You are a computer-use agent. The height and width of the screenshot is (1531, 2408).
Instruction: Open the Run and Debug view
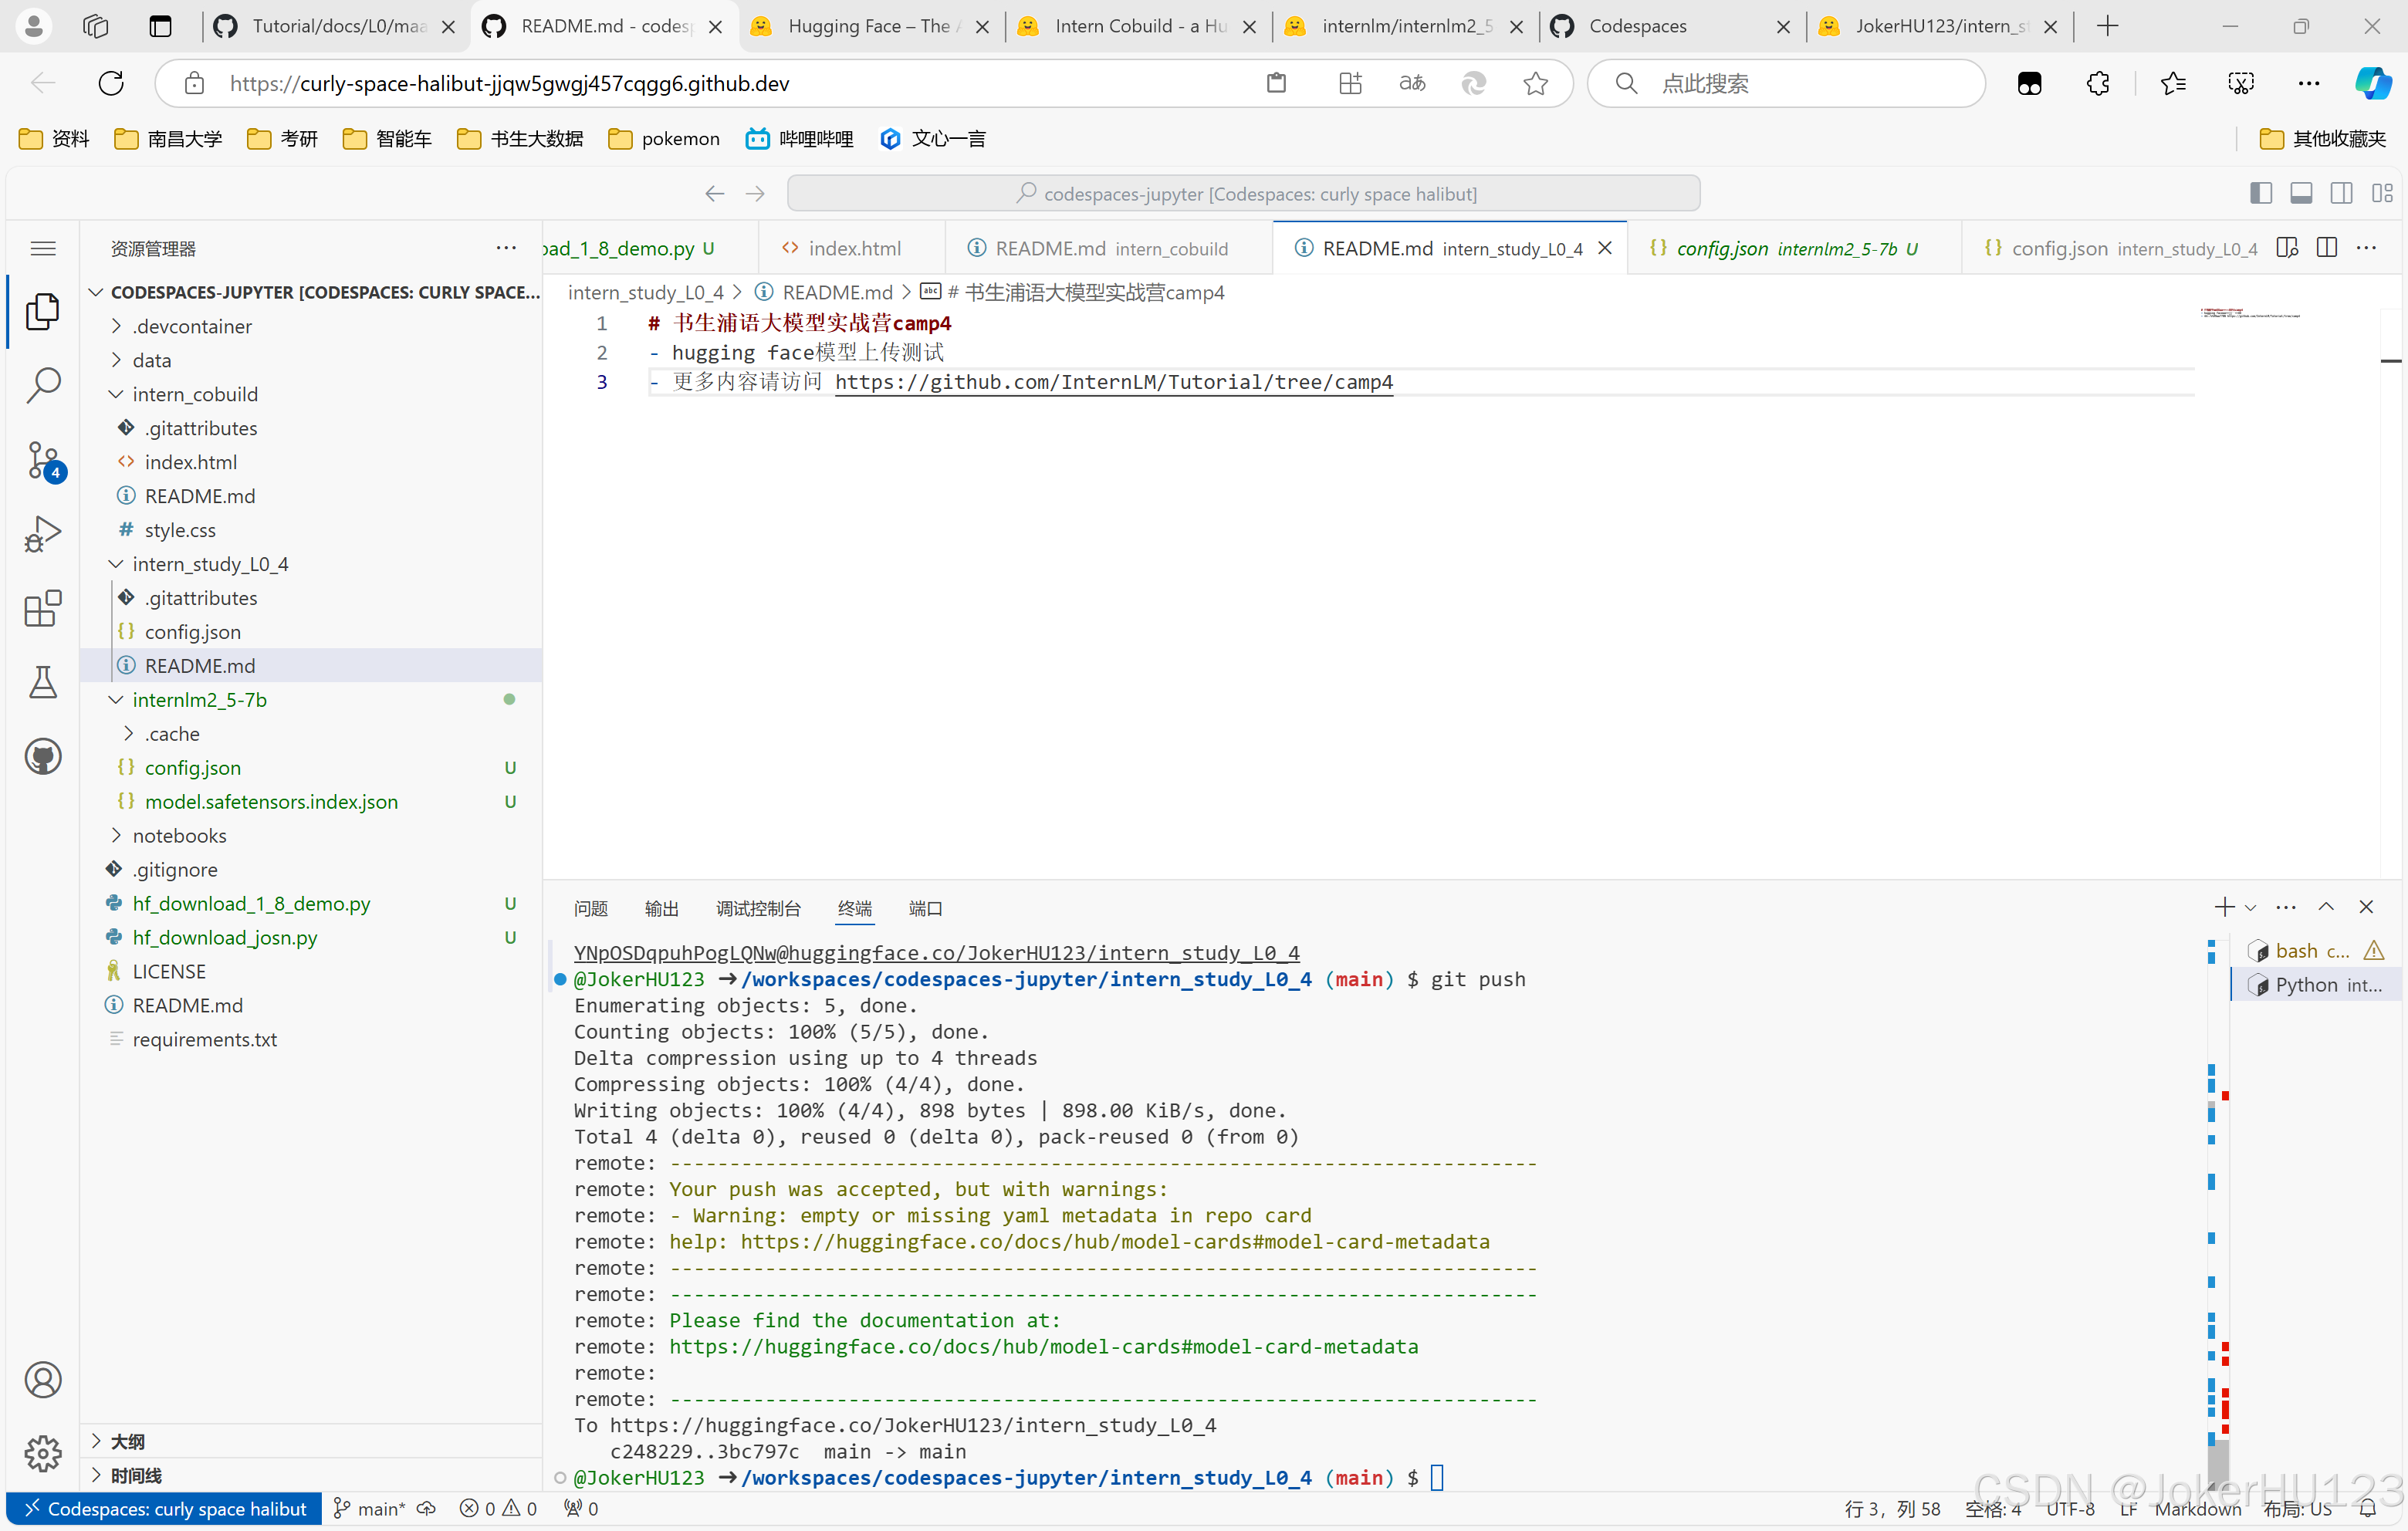tap(43, 534)
